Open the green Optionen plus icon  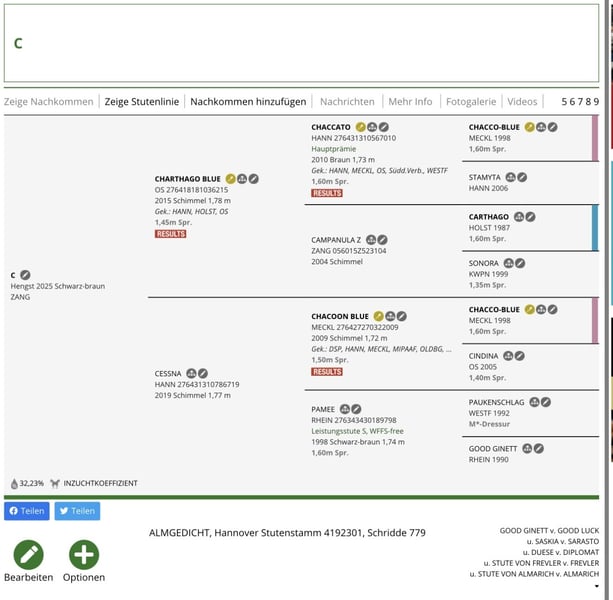[x=84, y=554]
